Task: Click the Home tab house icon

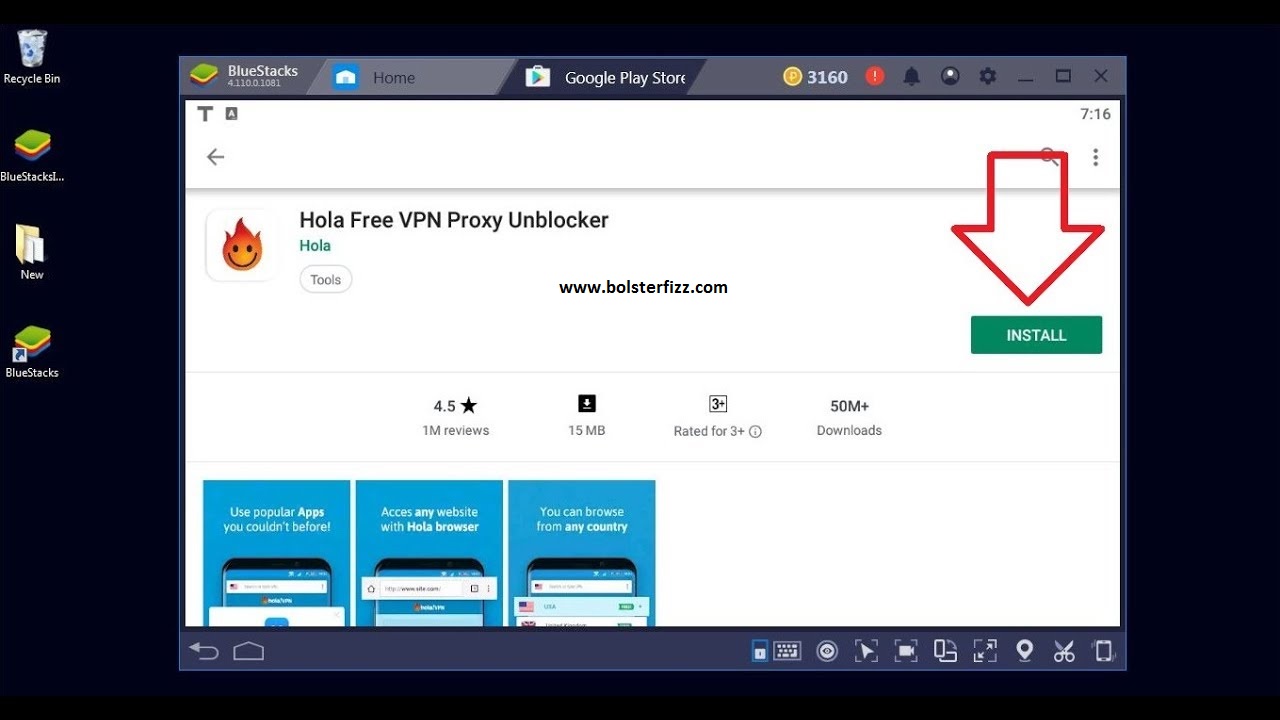Action: 346,77
